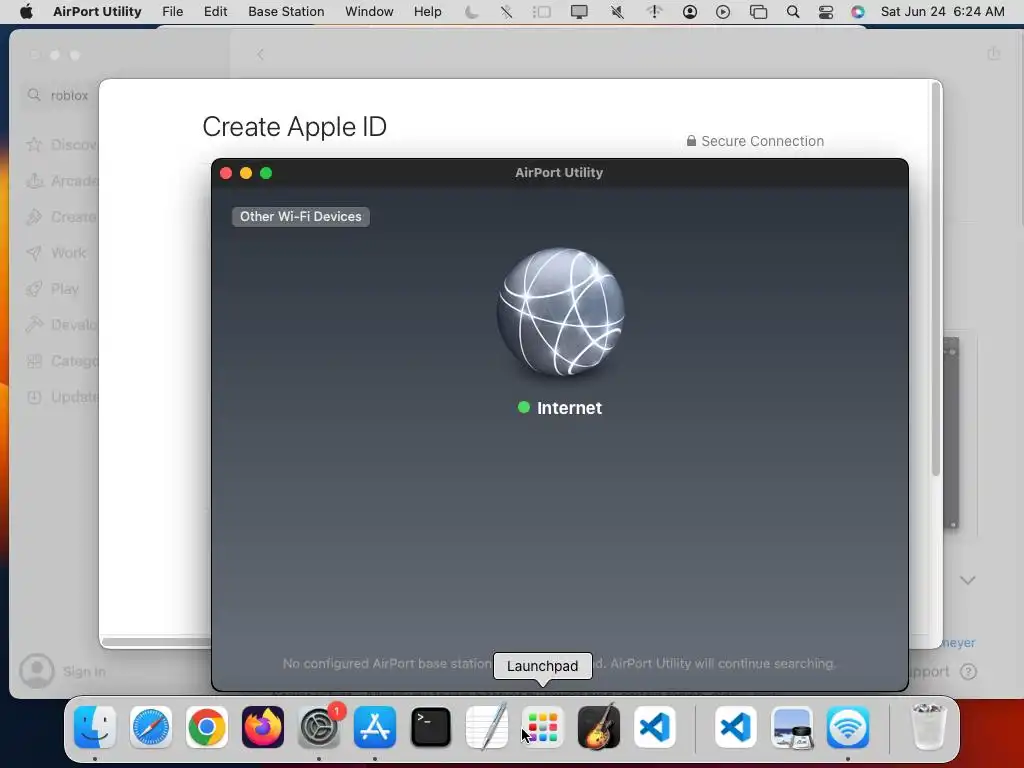Click the green Internet status dot
The width and height of the screenshot is (1024, 768).
[x=523, y=408]
